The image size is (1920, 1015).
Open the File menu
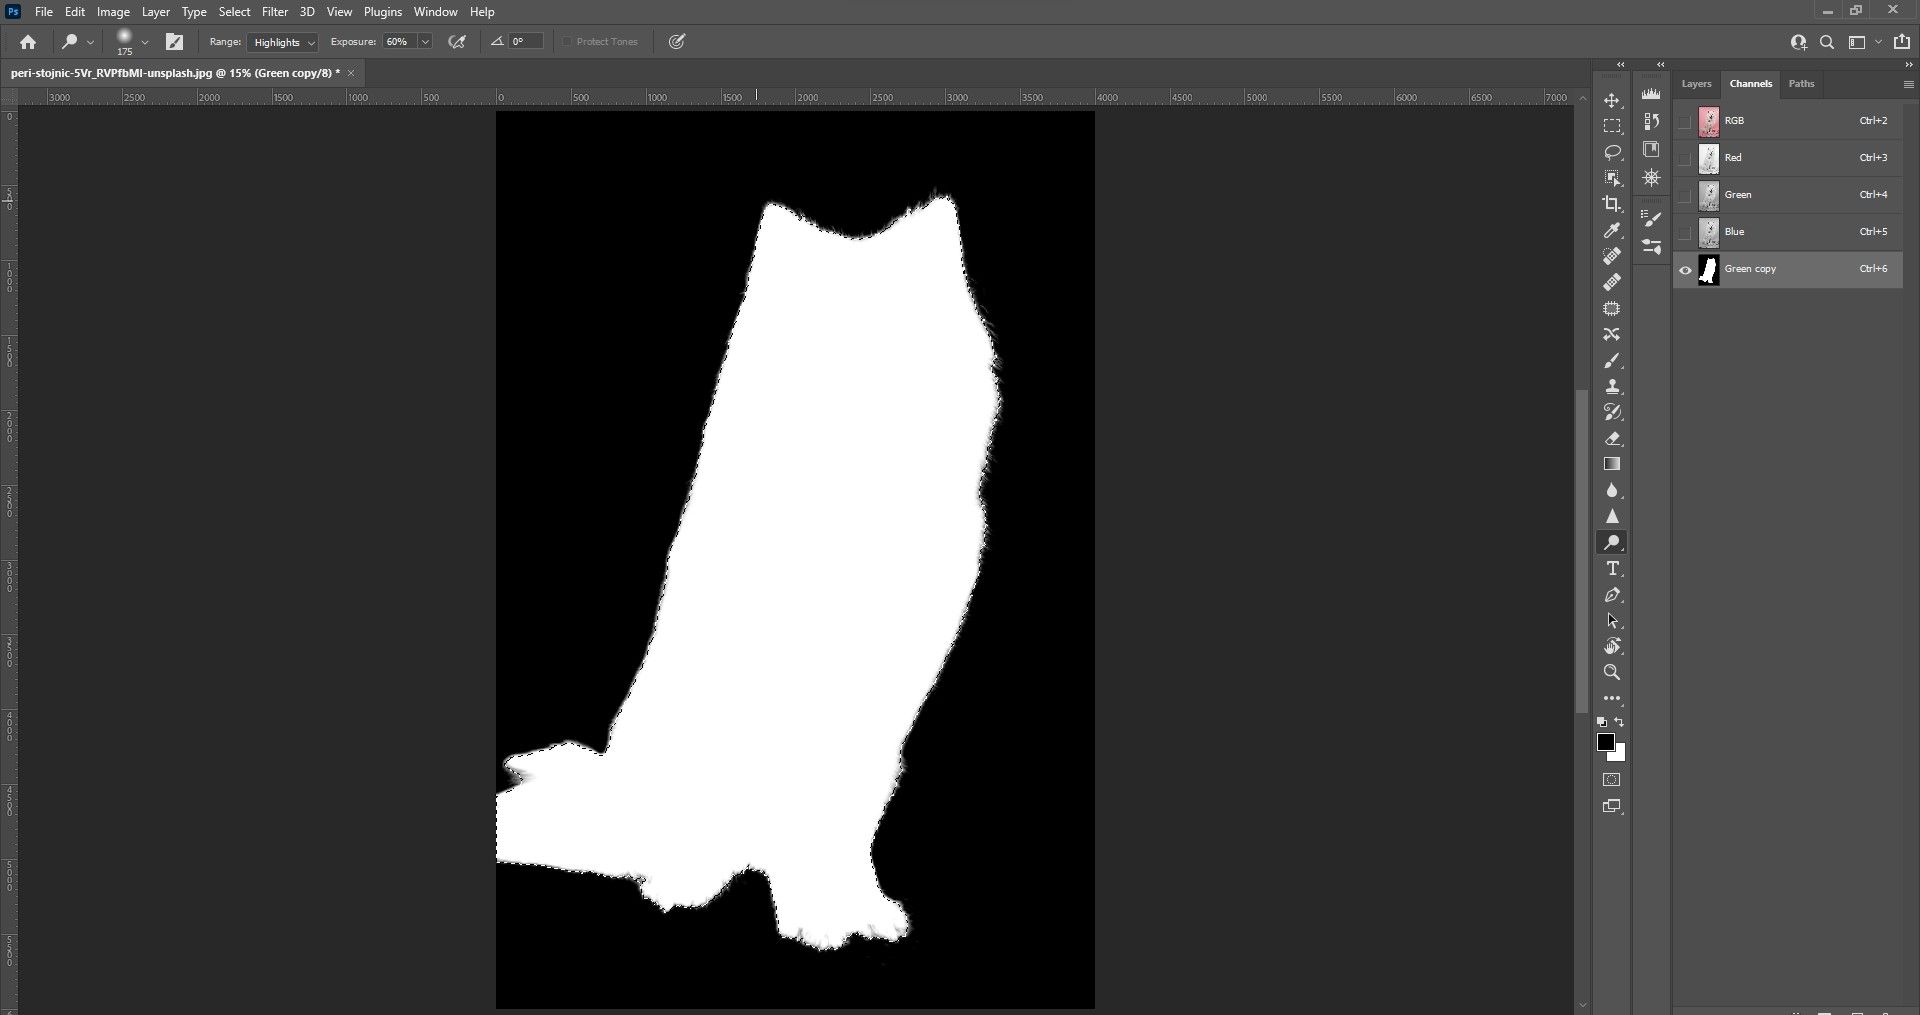pyautogui.click(x=44, y=12)
